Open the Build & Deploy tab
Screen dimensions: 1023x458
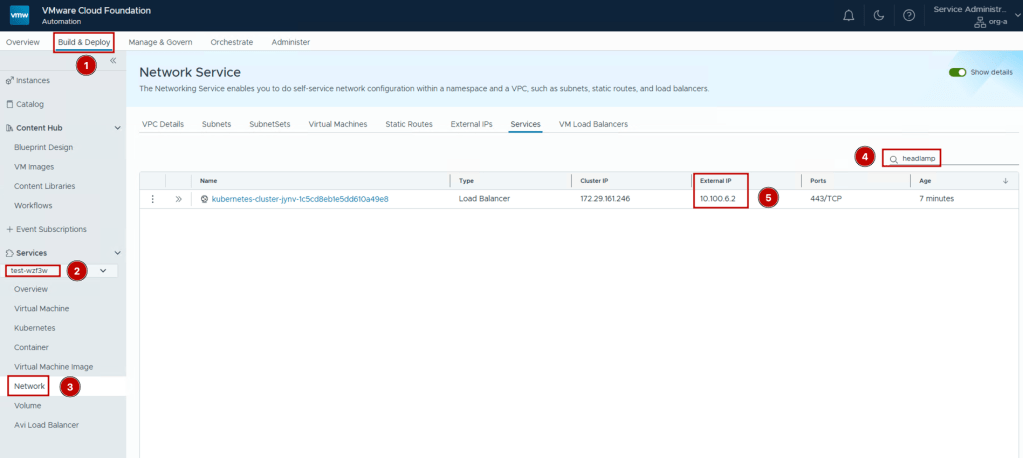tap(84, 42)
